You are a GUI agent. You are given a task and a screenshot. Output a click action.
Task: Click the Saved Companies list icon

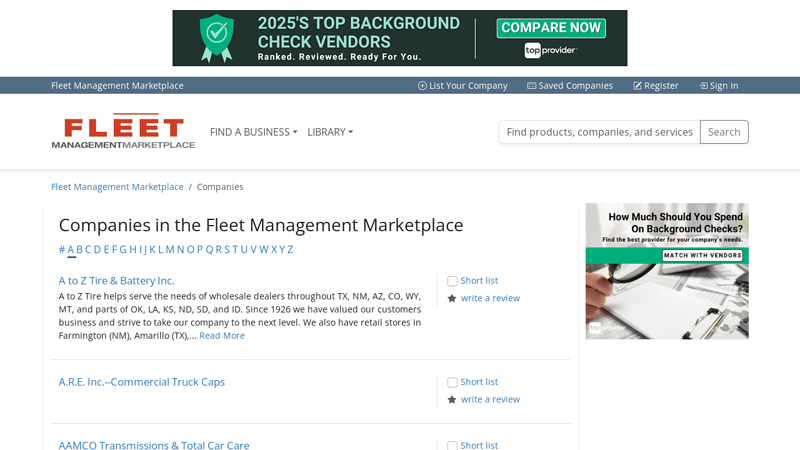tap(532, 86)
